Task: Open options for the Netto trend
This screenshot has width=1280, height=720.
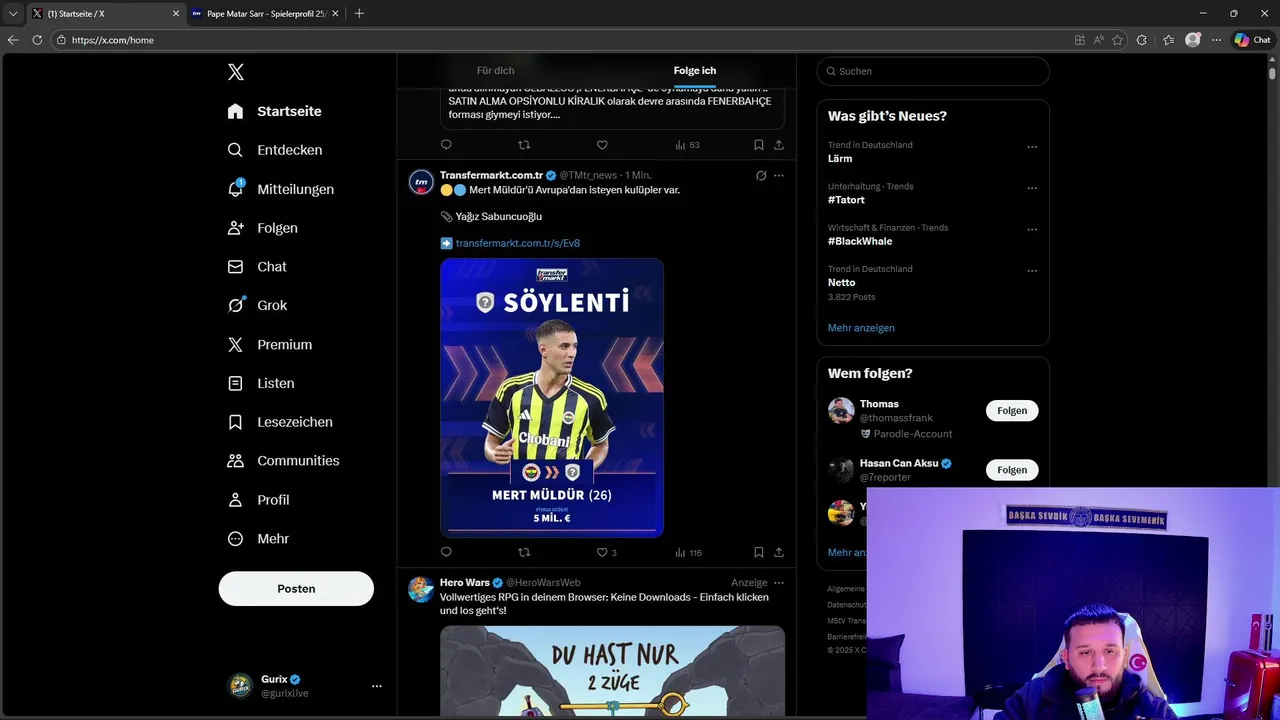Action: pyautogui.click(x=1032, y=271)
